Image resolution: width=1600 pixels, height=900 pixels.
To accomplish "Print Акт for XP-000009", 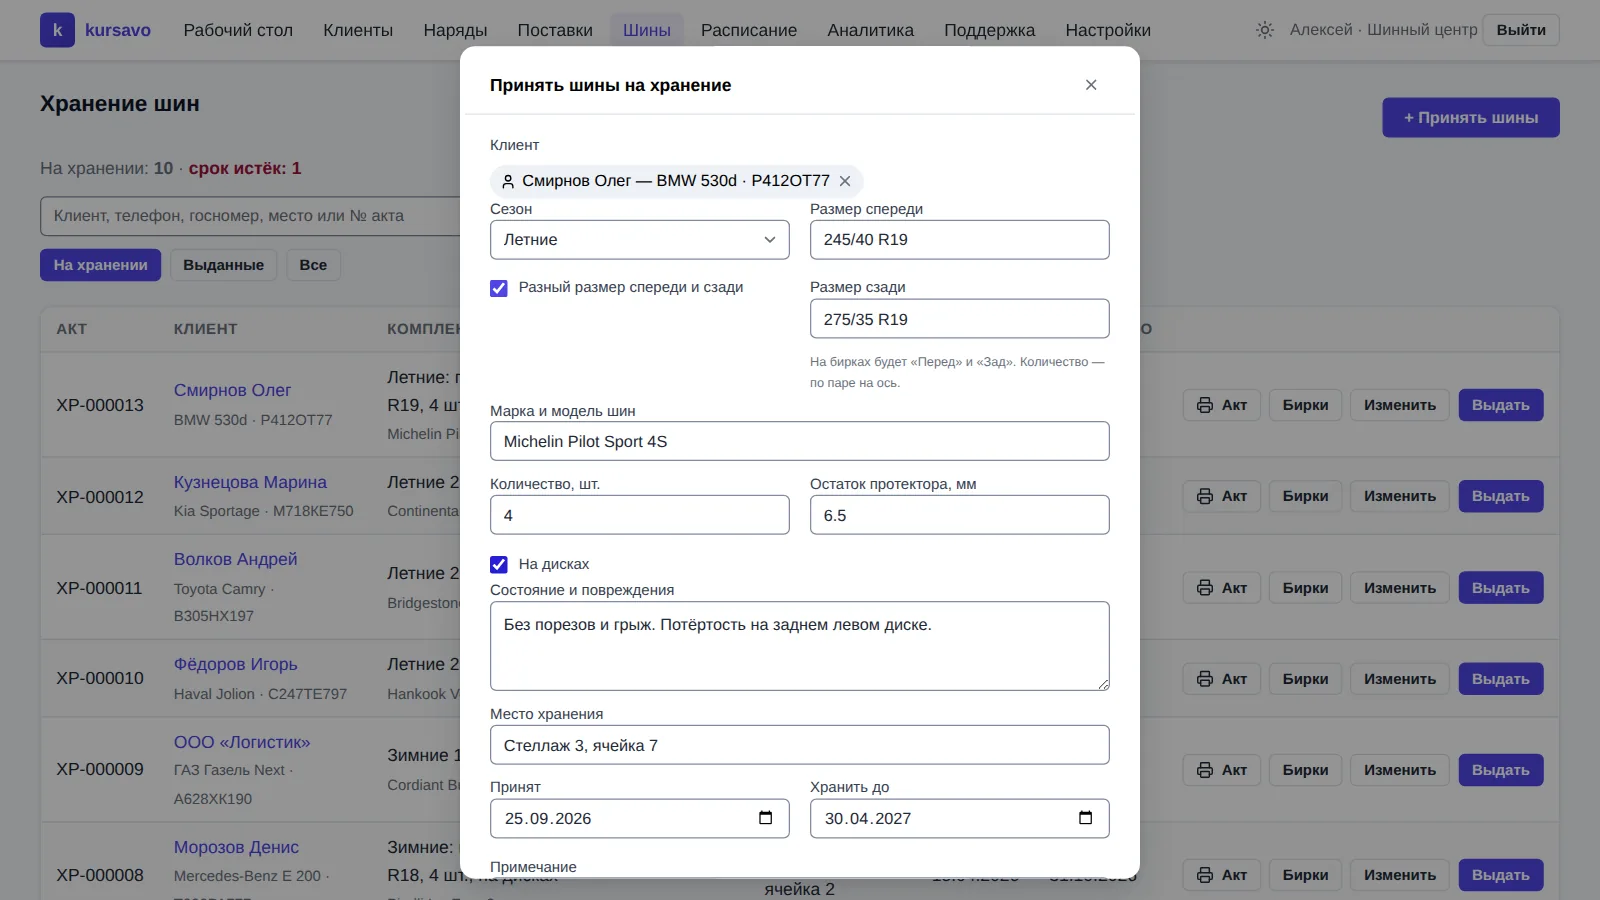I will [1222, 770].
